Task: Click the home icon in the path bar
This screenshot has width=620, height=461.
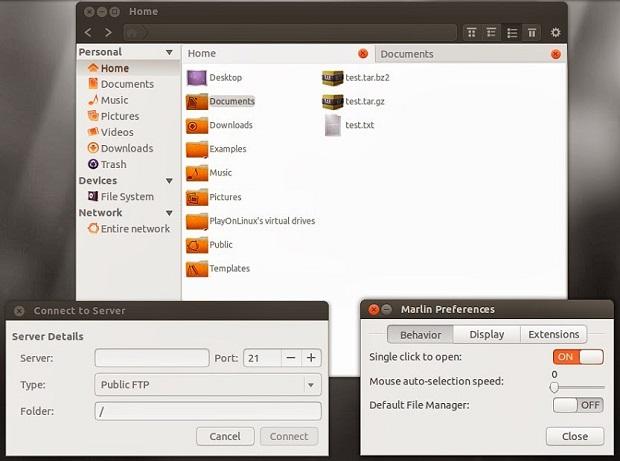Action: (x=132, y=33)
